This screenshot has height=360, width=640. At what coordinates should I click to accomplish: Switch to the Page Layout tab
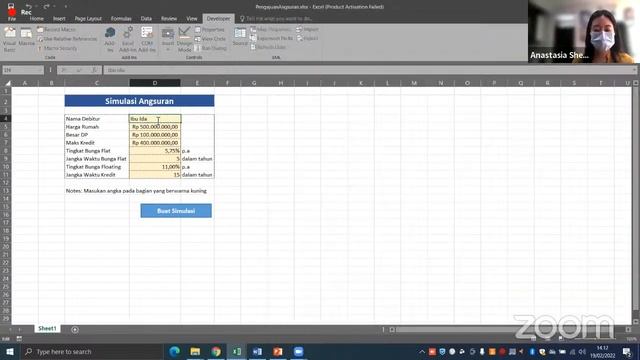click(88, 19)
